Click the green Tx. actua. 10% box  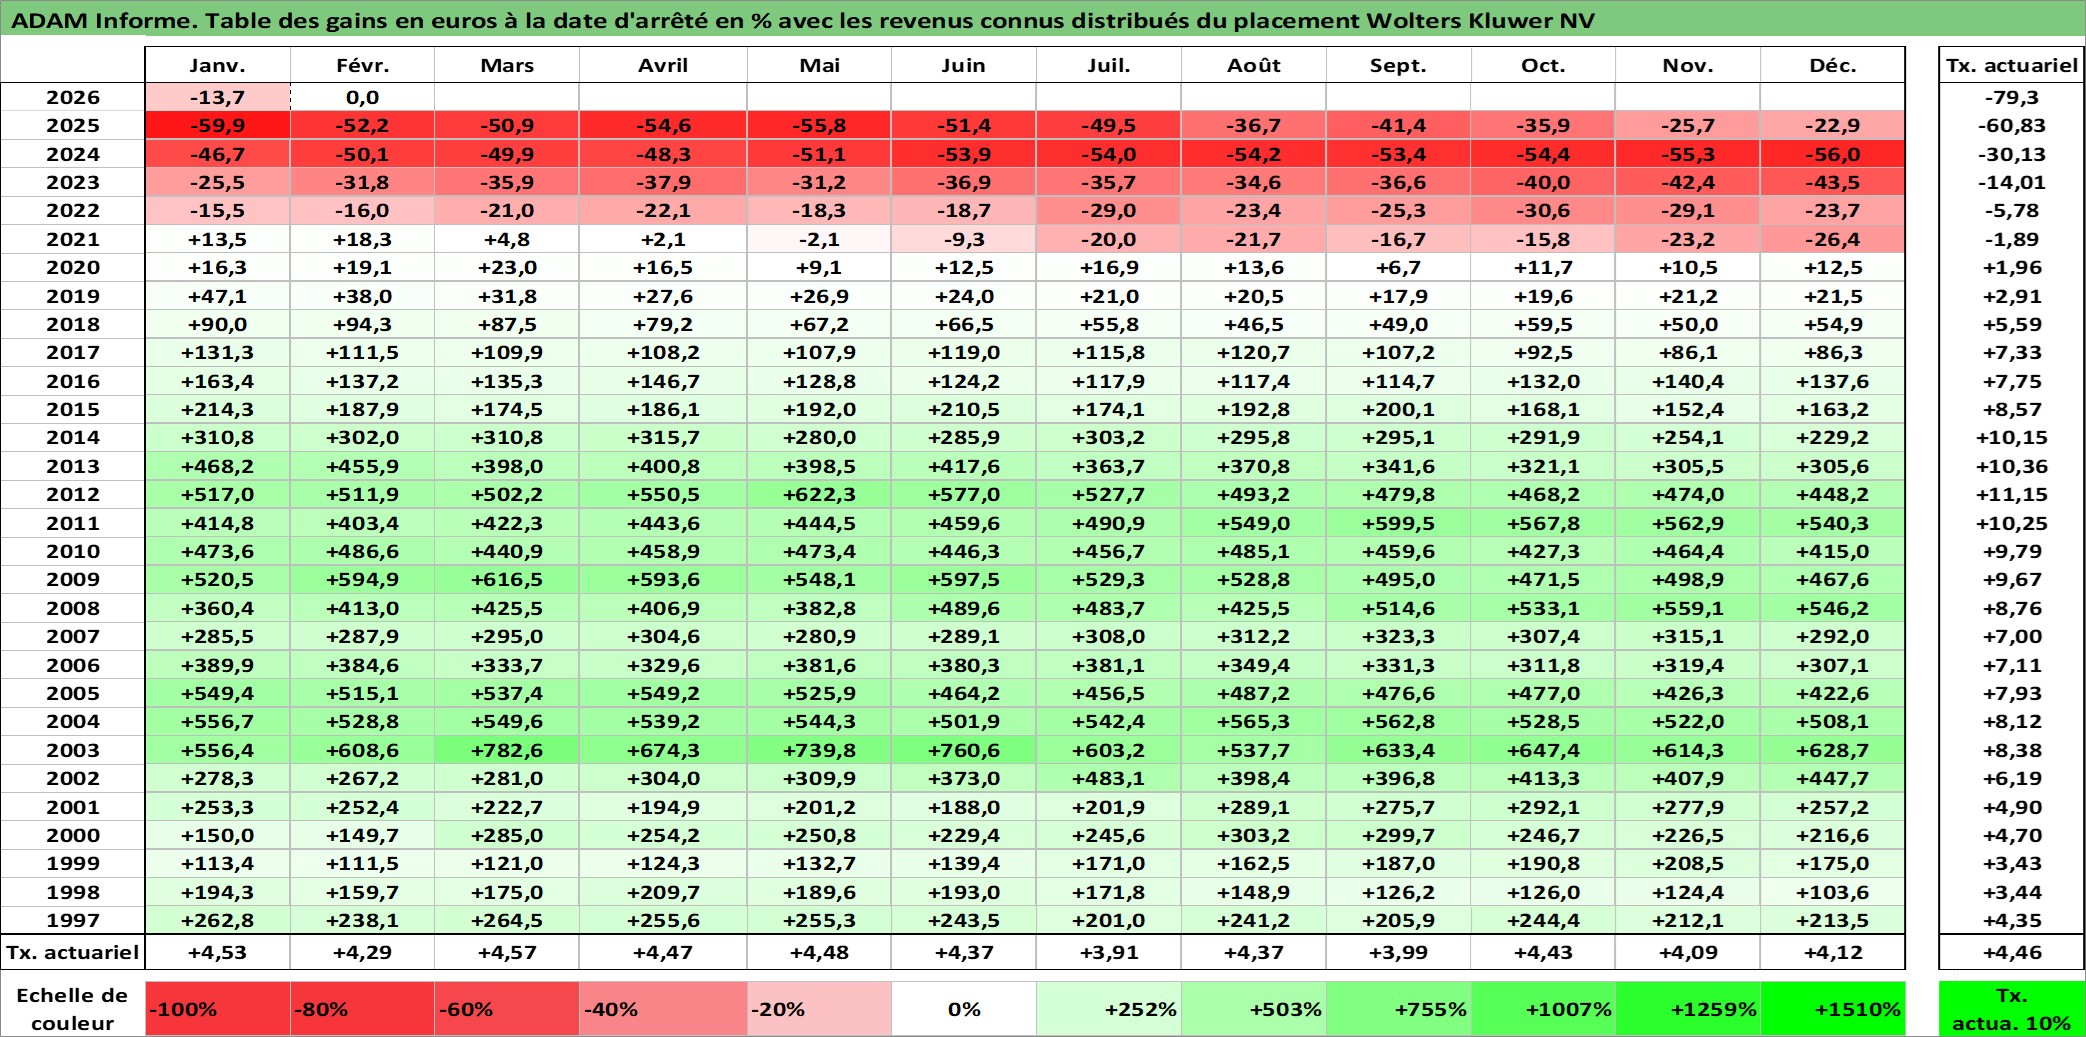point(2012,1009)
